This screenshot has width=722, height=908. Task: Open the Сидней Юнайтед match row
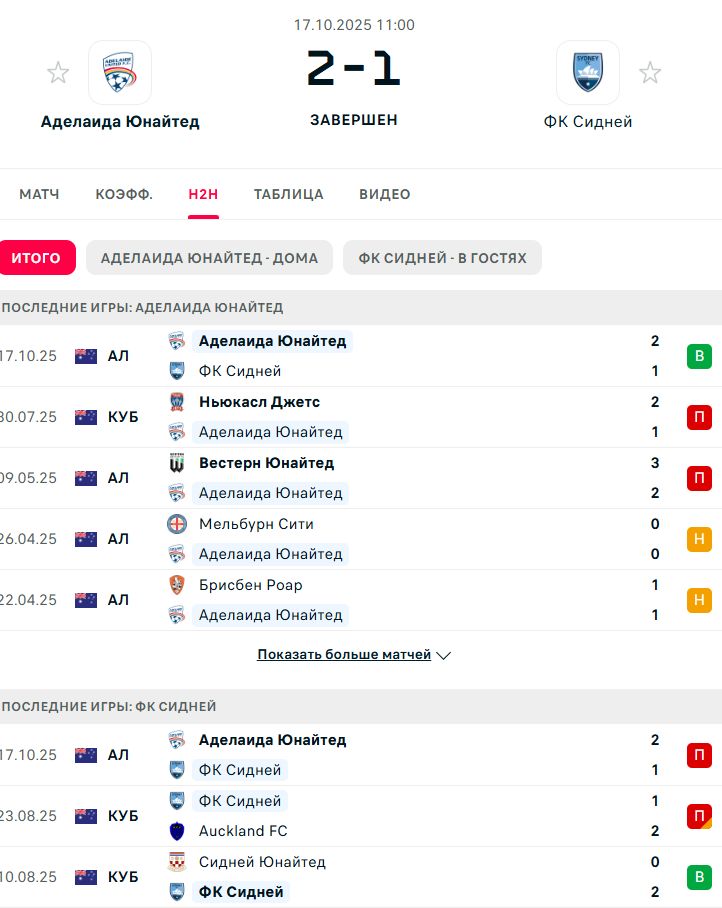click(361, 877)
